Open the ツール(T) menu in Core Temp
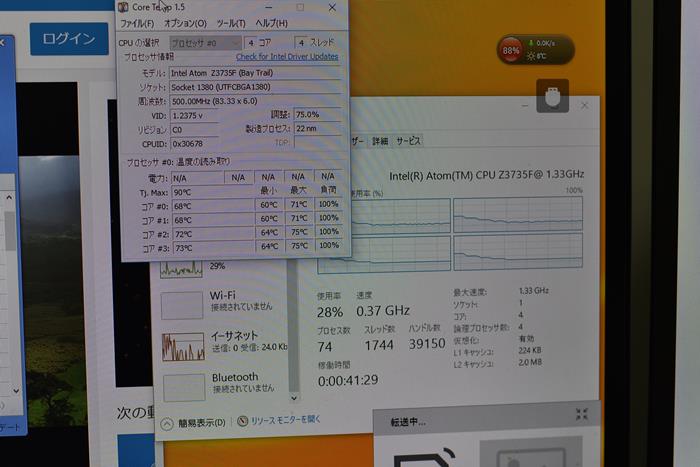This screenshot has height=467, width=700. (231, 23)
